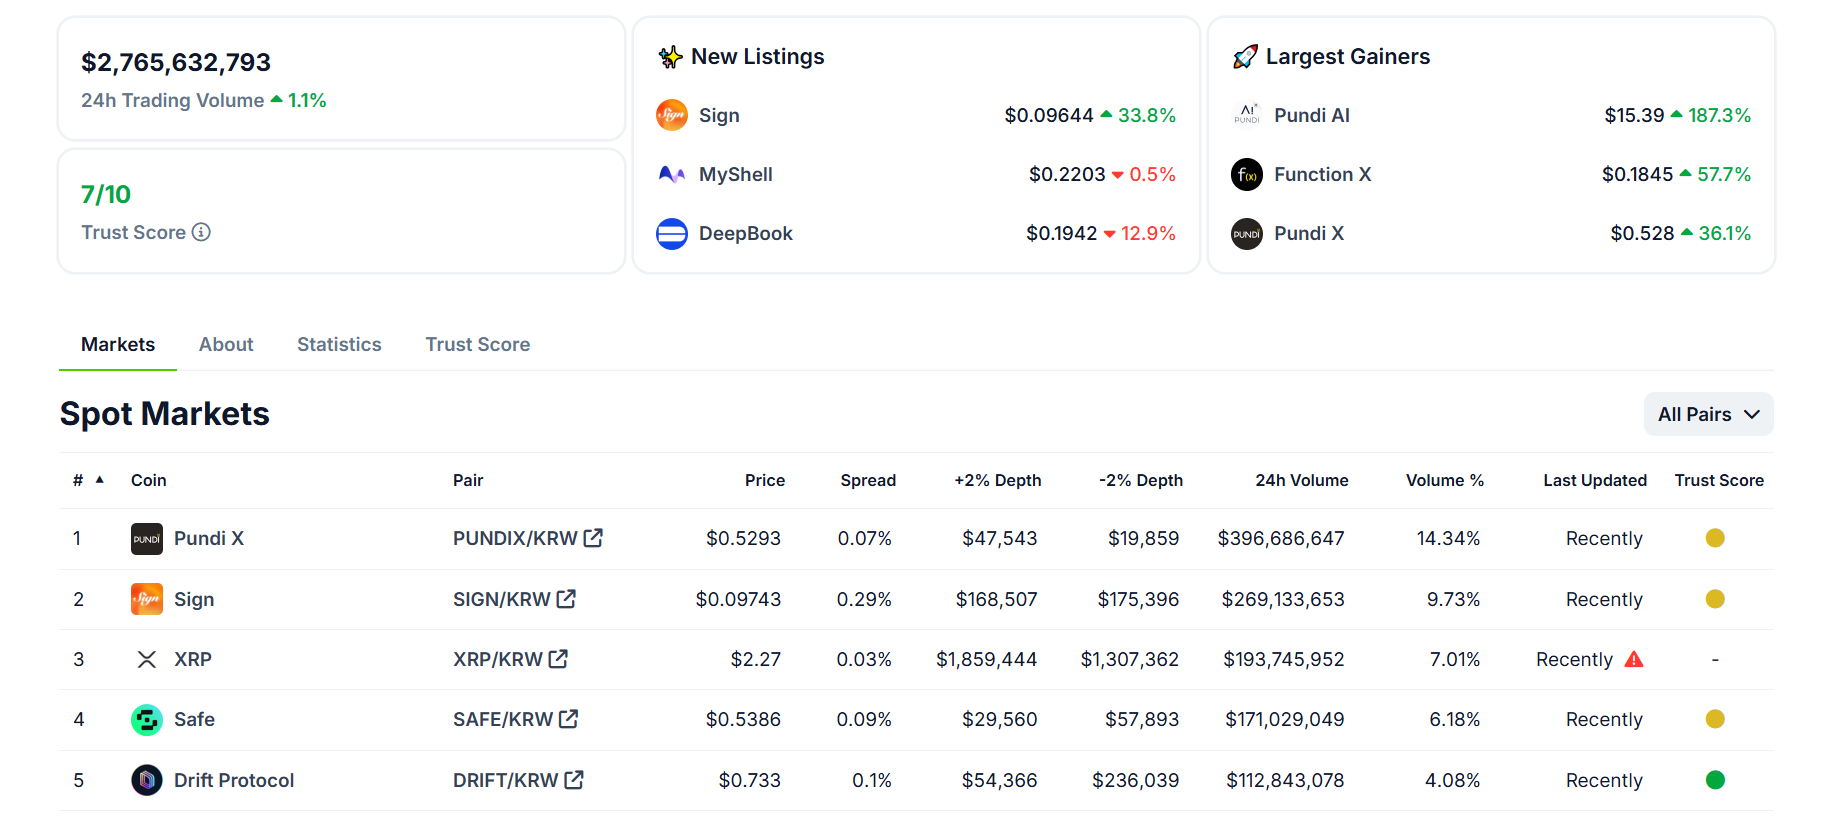
Task: Click the green trust dot for Drift Protocol
Action: click(x=1715, y=780)
